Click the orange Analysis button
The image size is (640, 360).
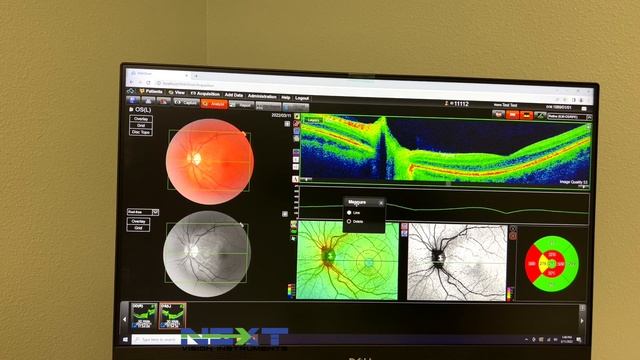click(x=214, y=104)
